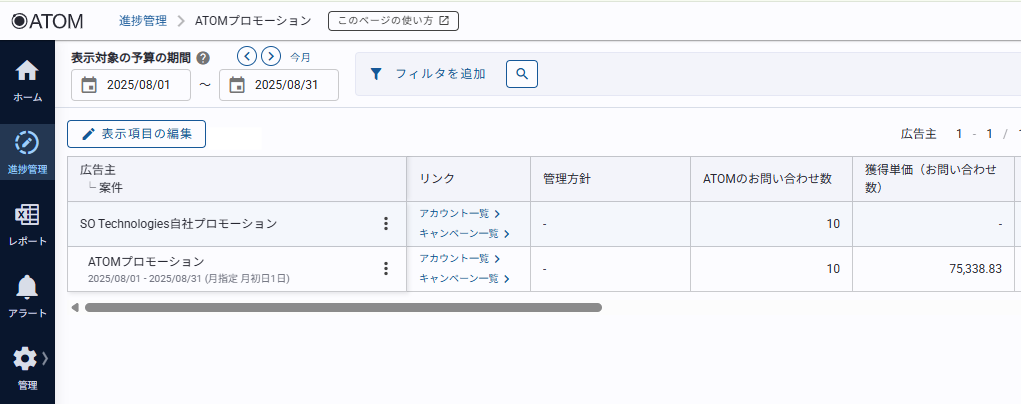Image resolution: width=1021 pixels, height=404 pixels.
Task: Open アカウント一覧 link for ATOMプロモーション
Action: point(459,258)
